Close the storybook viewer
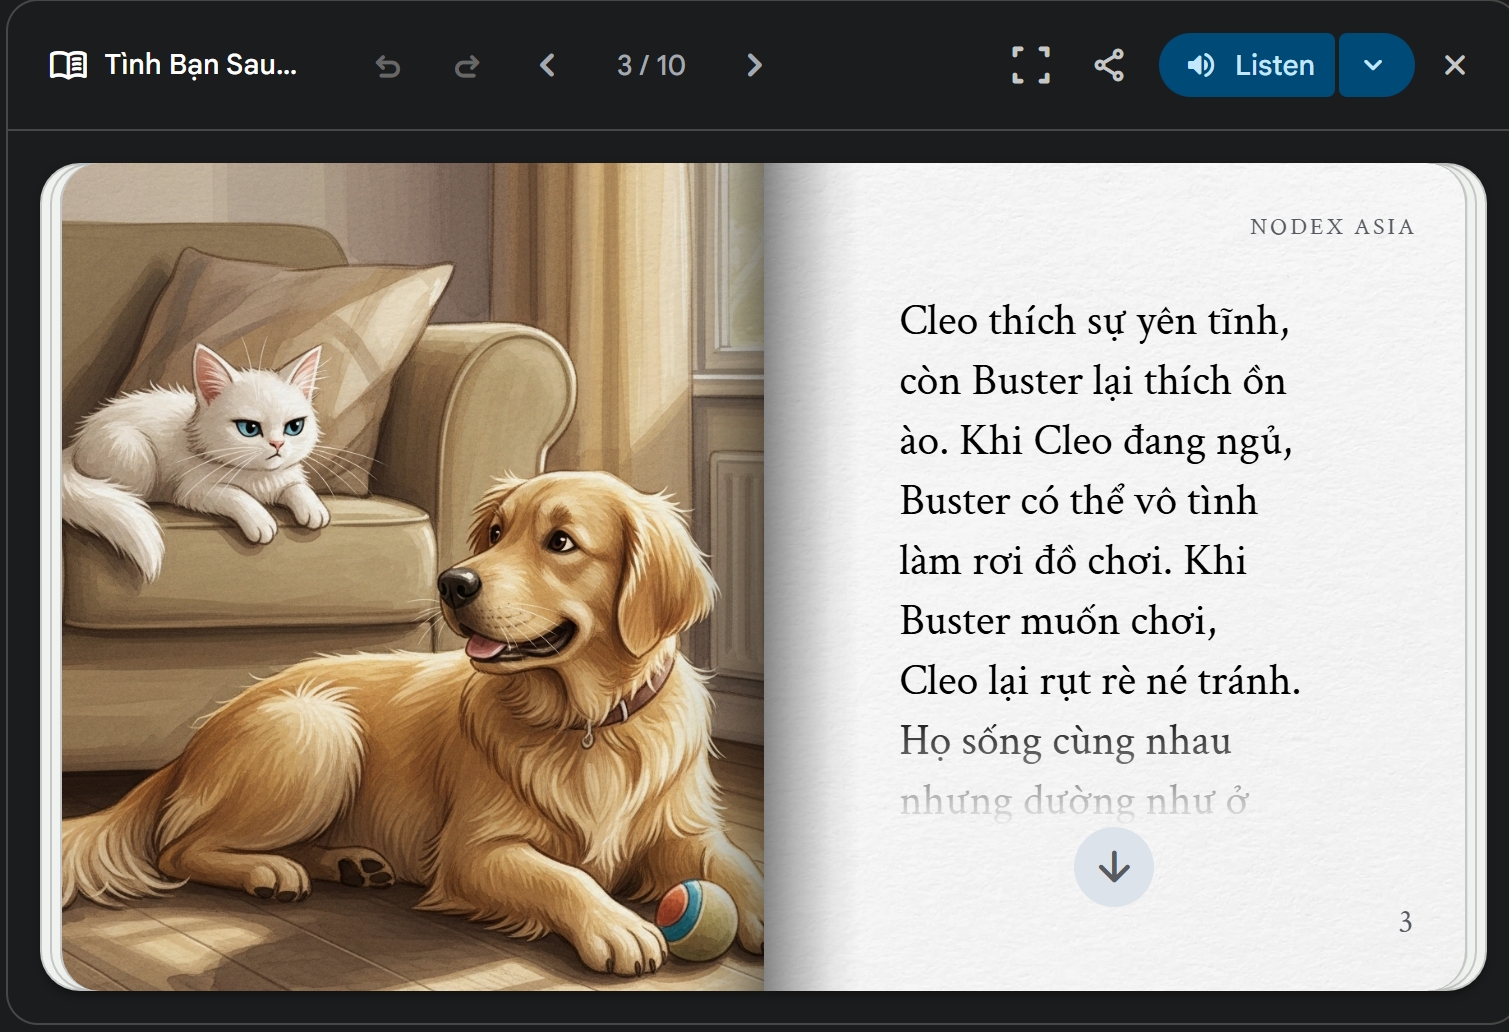The image size is (1509, 1032). (x=1455, y=65)
